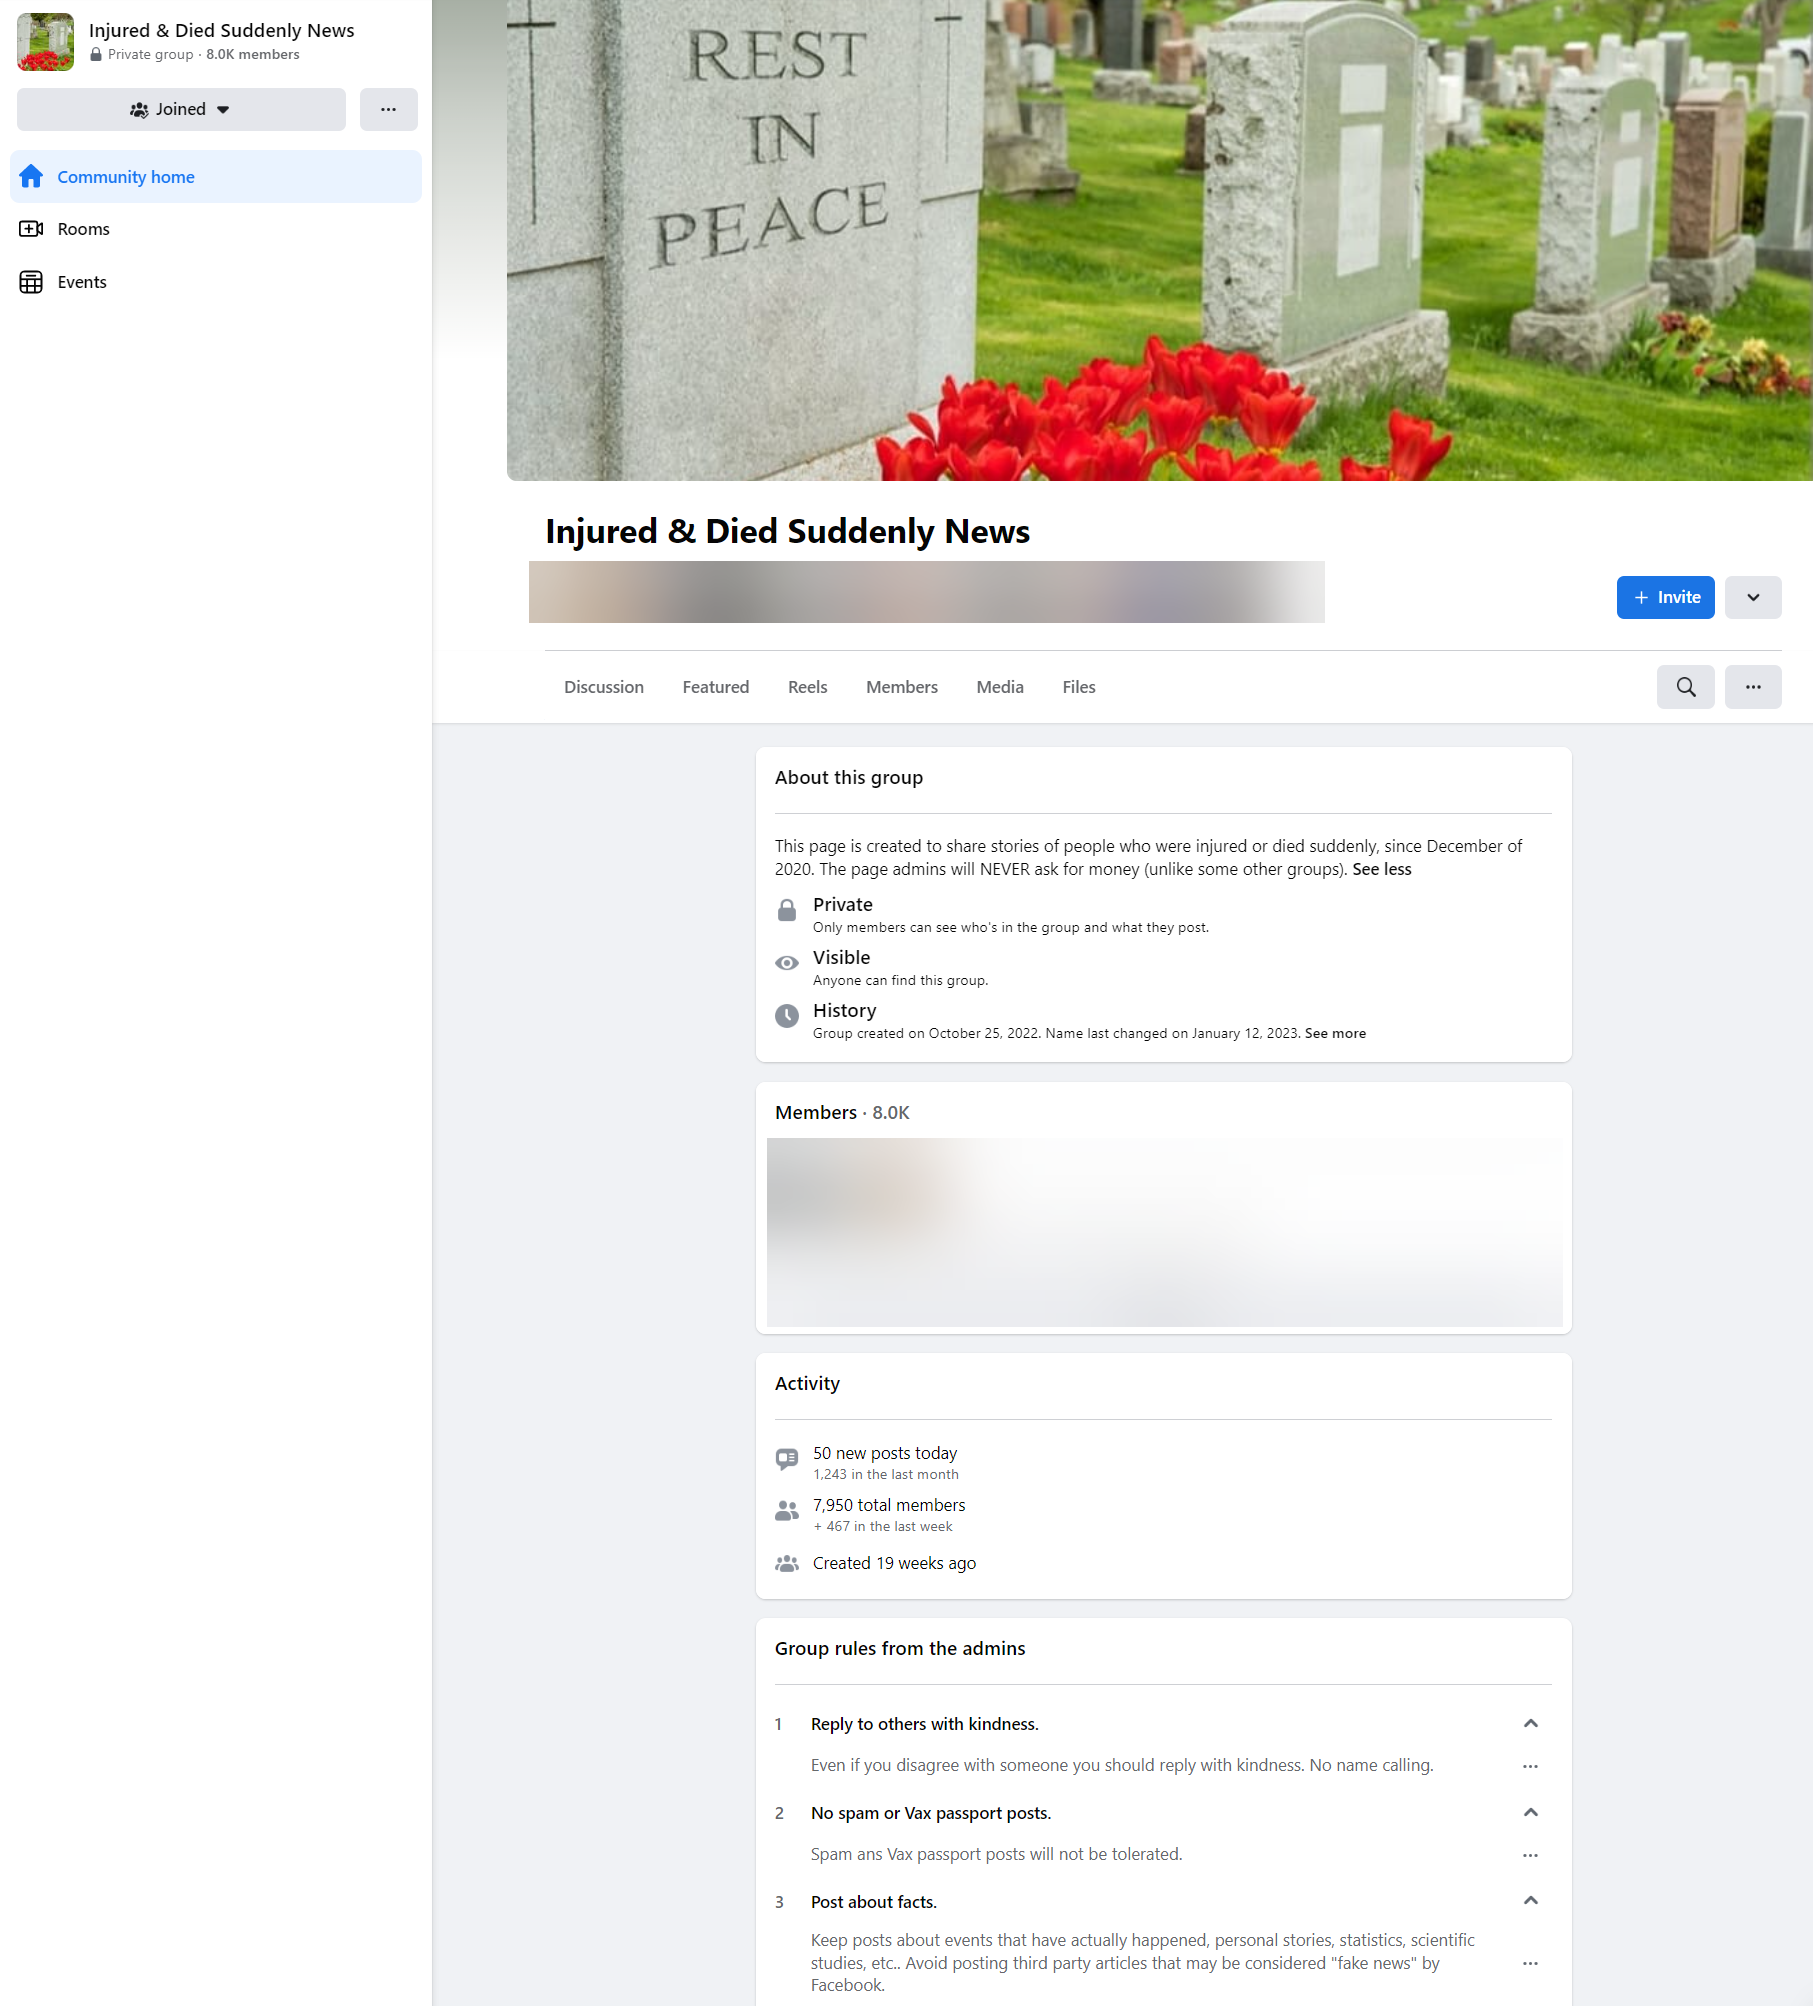Click 'See more' under group History

pos(1335,1033)
